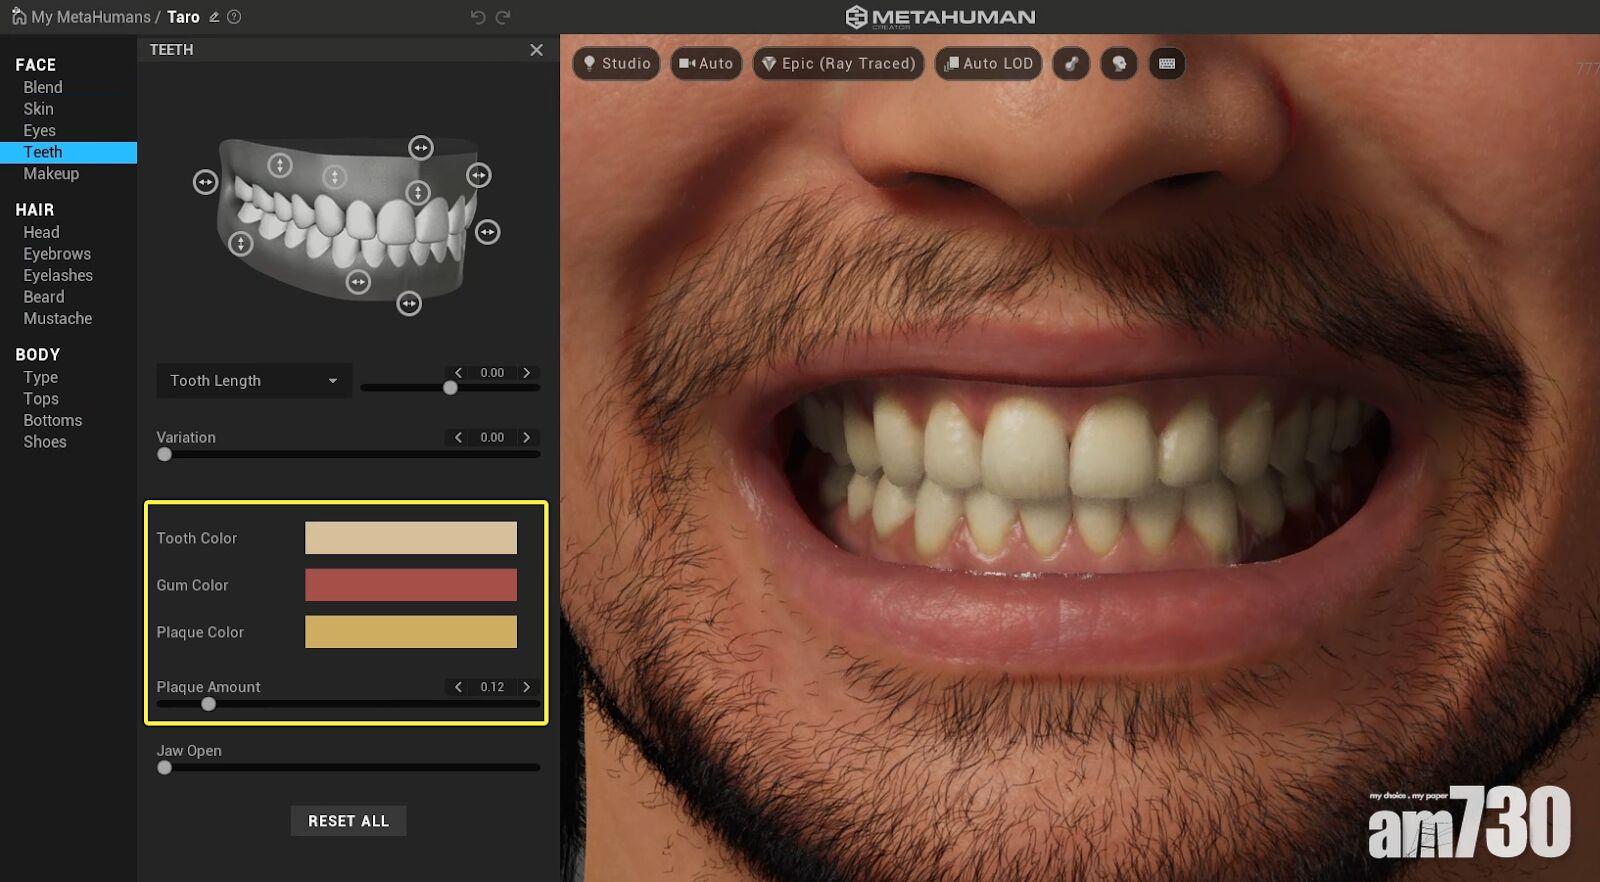
Task: Click the Reset All button
Action: tap(348, 821)
